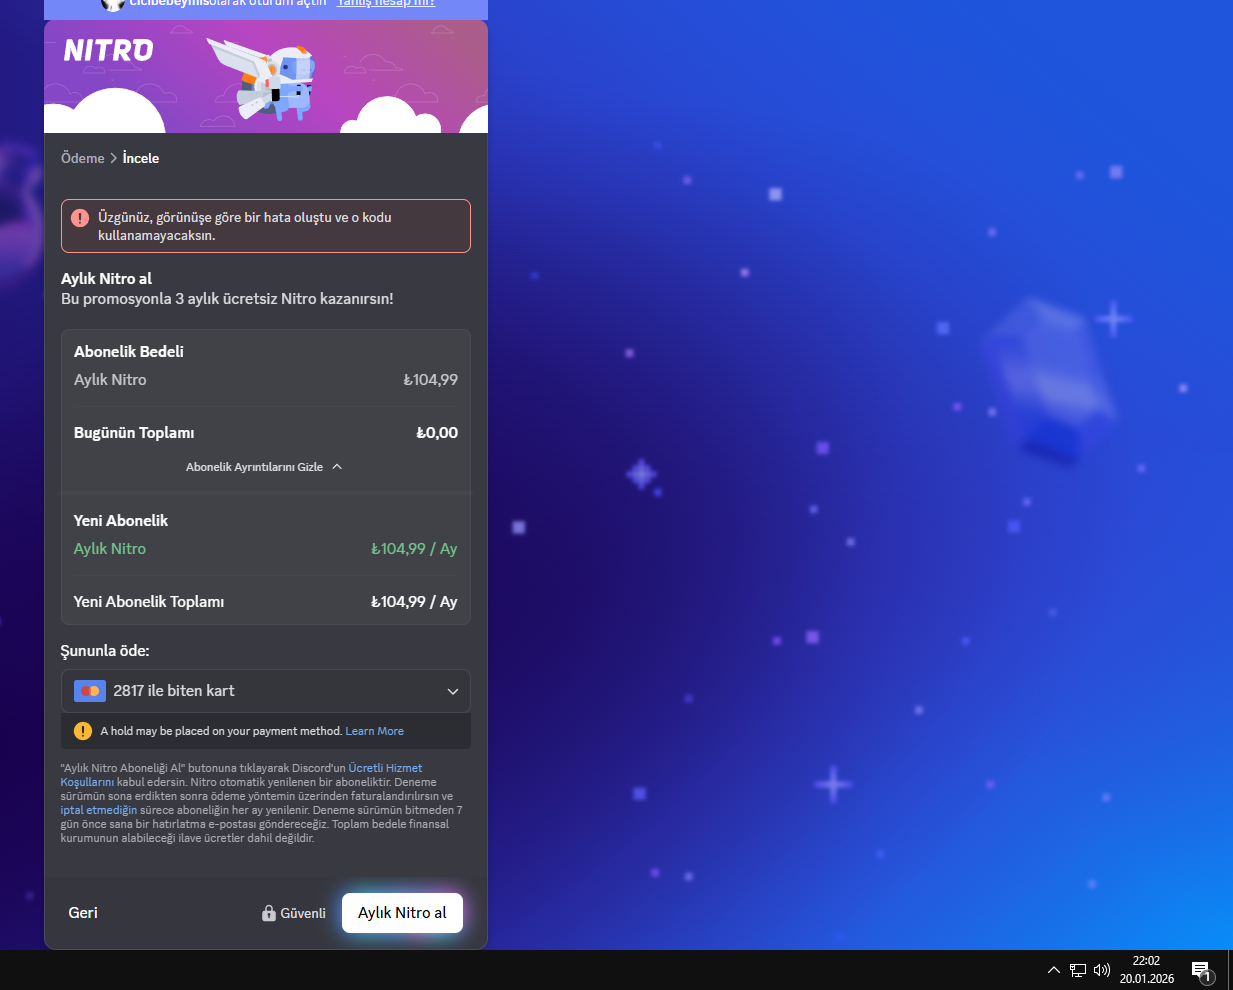
Task: Click the yellow warning hold icon
Action: 83,731
